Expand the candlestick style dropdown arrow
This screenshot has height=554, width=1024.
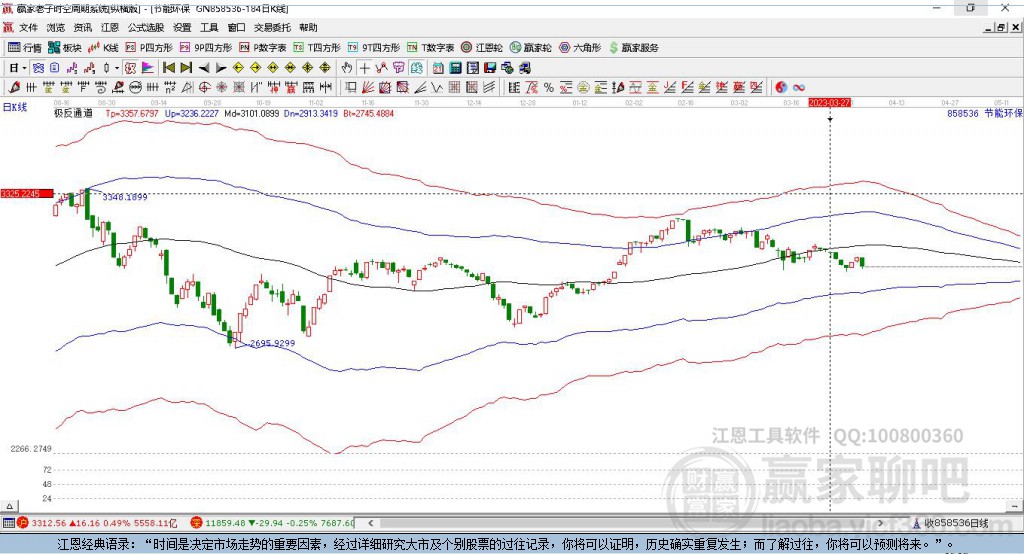tap(117, 68)
